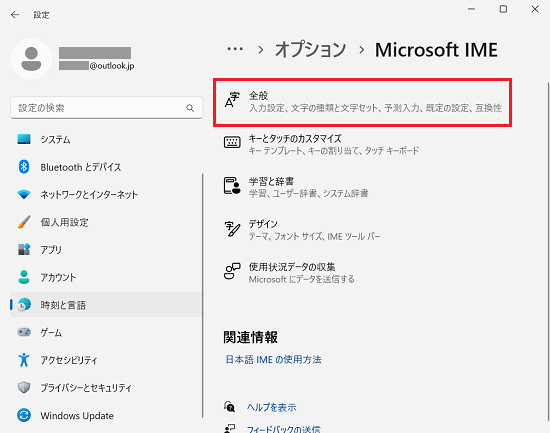Expand the breadcrumb ellipsis

(235, 49)
